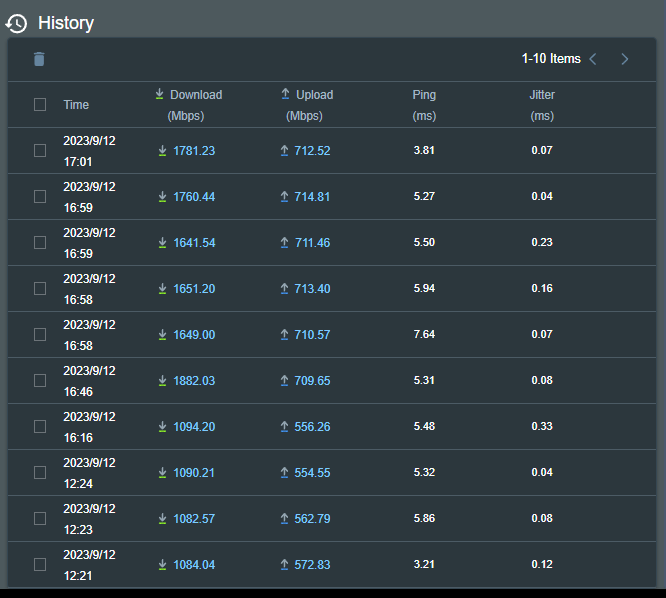The height and width of the screenshot is (598, 666).
Task: Click download icon beside 1094.20
Action: point(162,427)
